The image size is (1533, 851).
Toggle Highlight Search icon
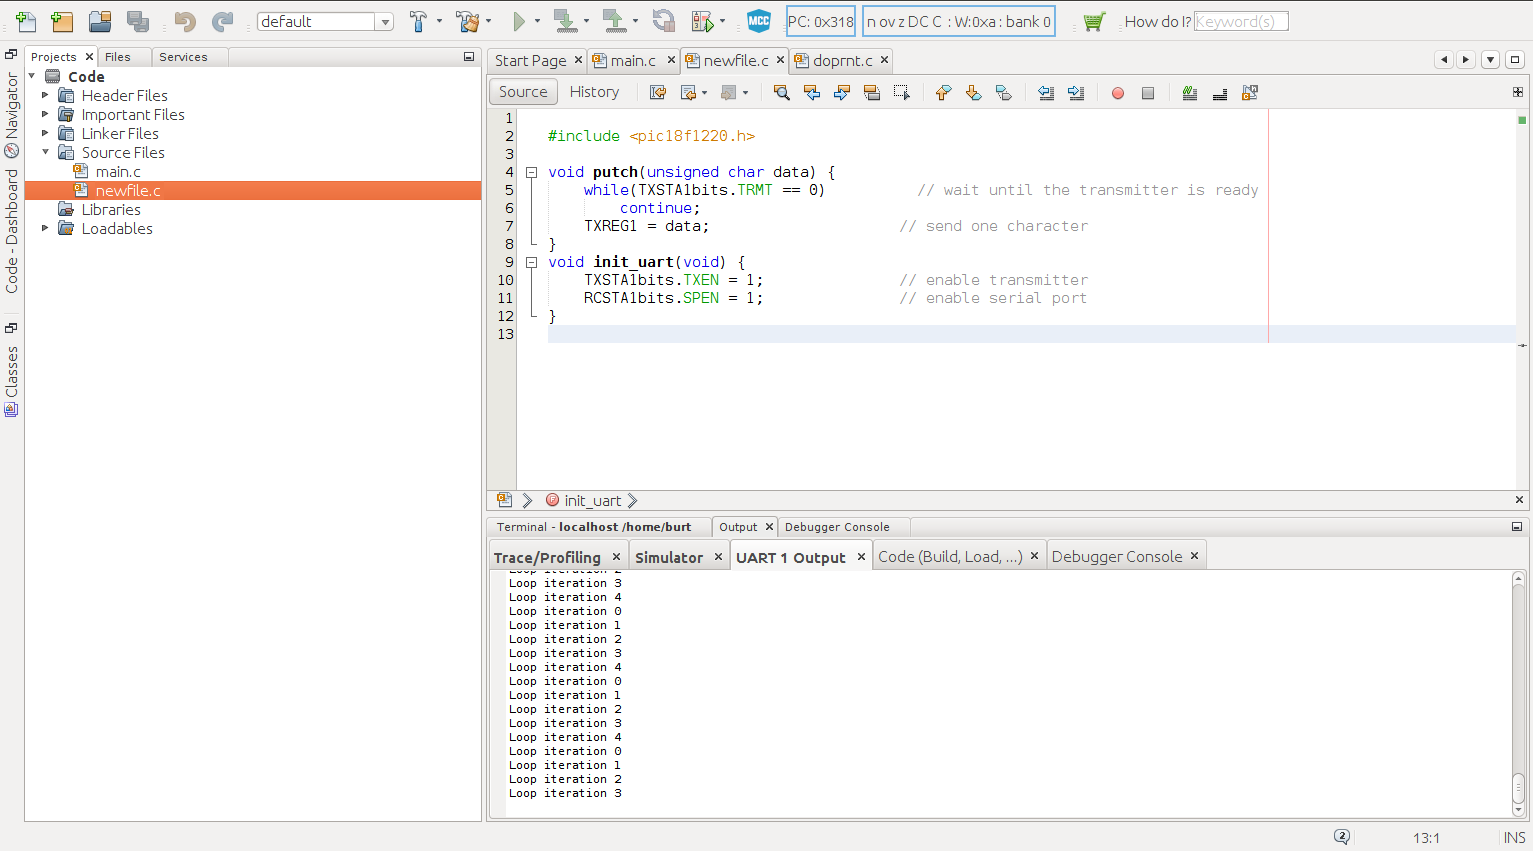872,93
